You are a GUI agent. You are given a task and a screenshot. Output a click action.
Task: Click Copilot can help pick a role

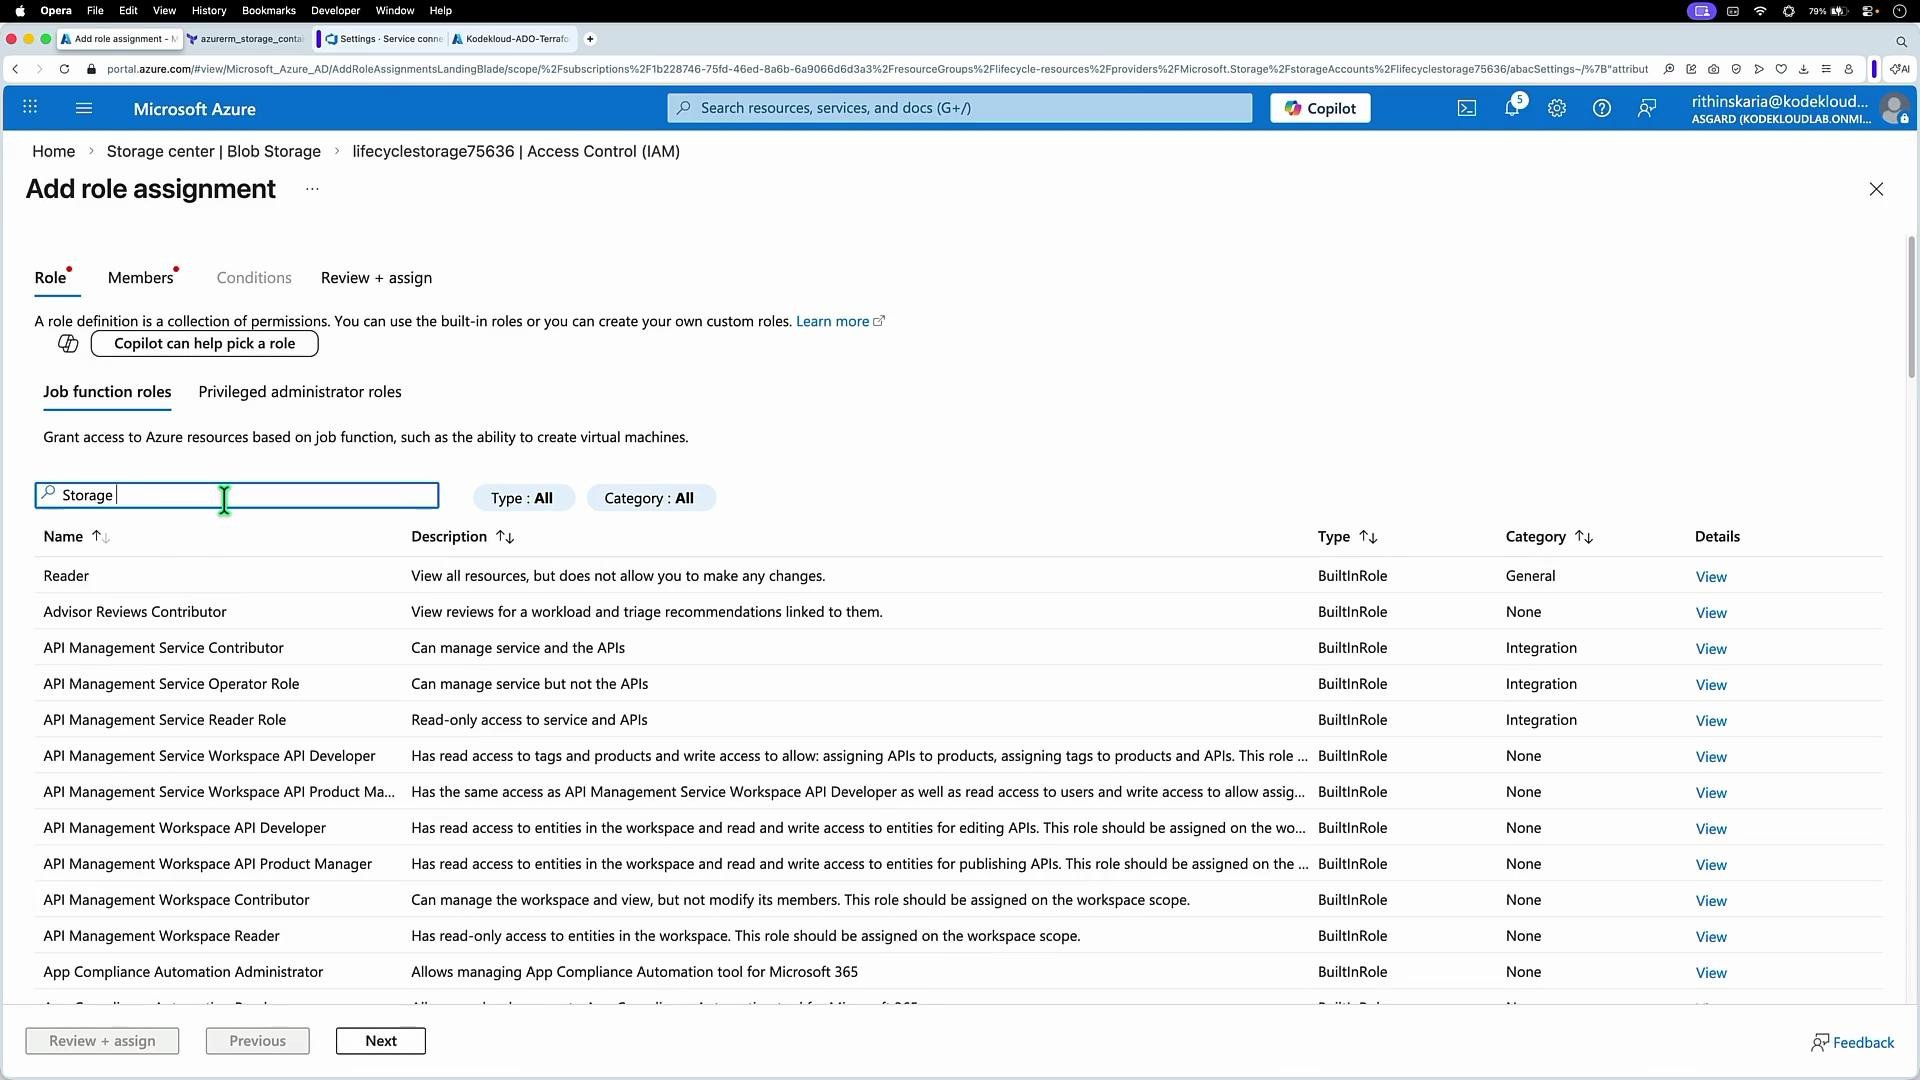coord(204,344)
